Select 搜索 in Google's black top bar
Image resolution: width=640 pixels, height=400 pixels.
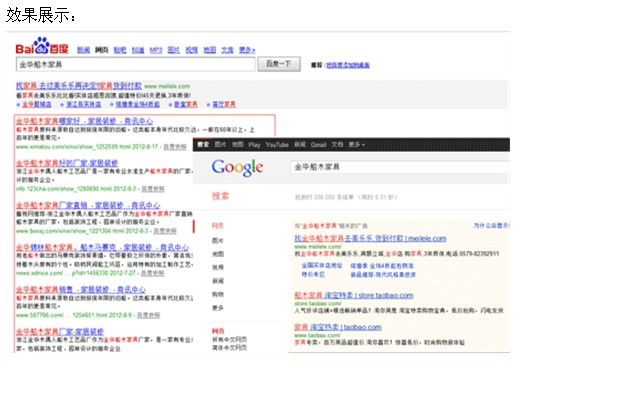[203, 144]
